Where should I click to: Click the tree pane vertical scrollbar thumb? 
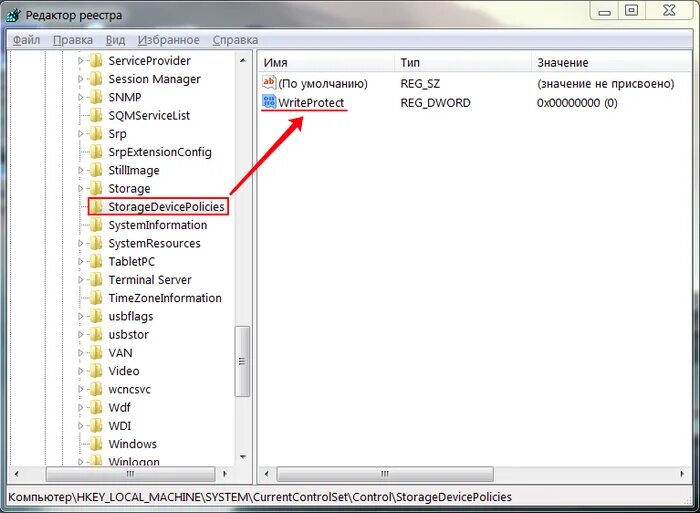242,361
